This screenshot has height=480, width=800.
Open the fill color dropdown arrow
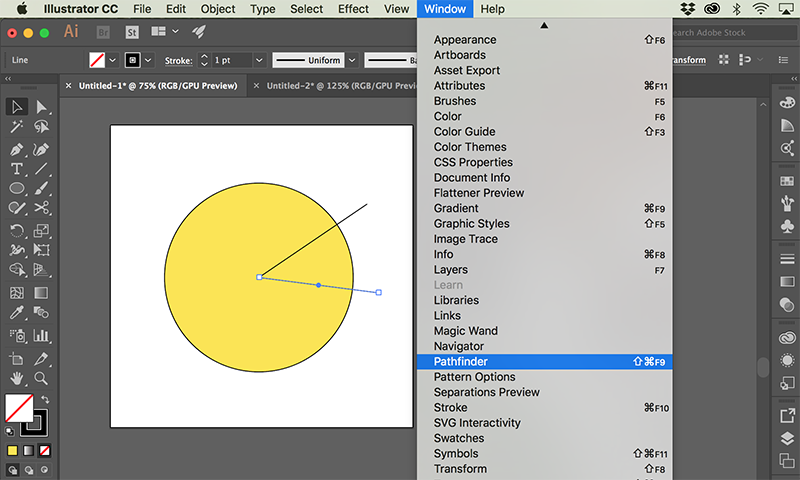(x=113, y=60)
